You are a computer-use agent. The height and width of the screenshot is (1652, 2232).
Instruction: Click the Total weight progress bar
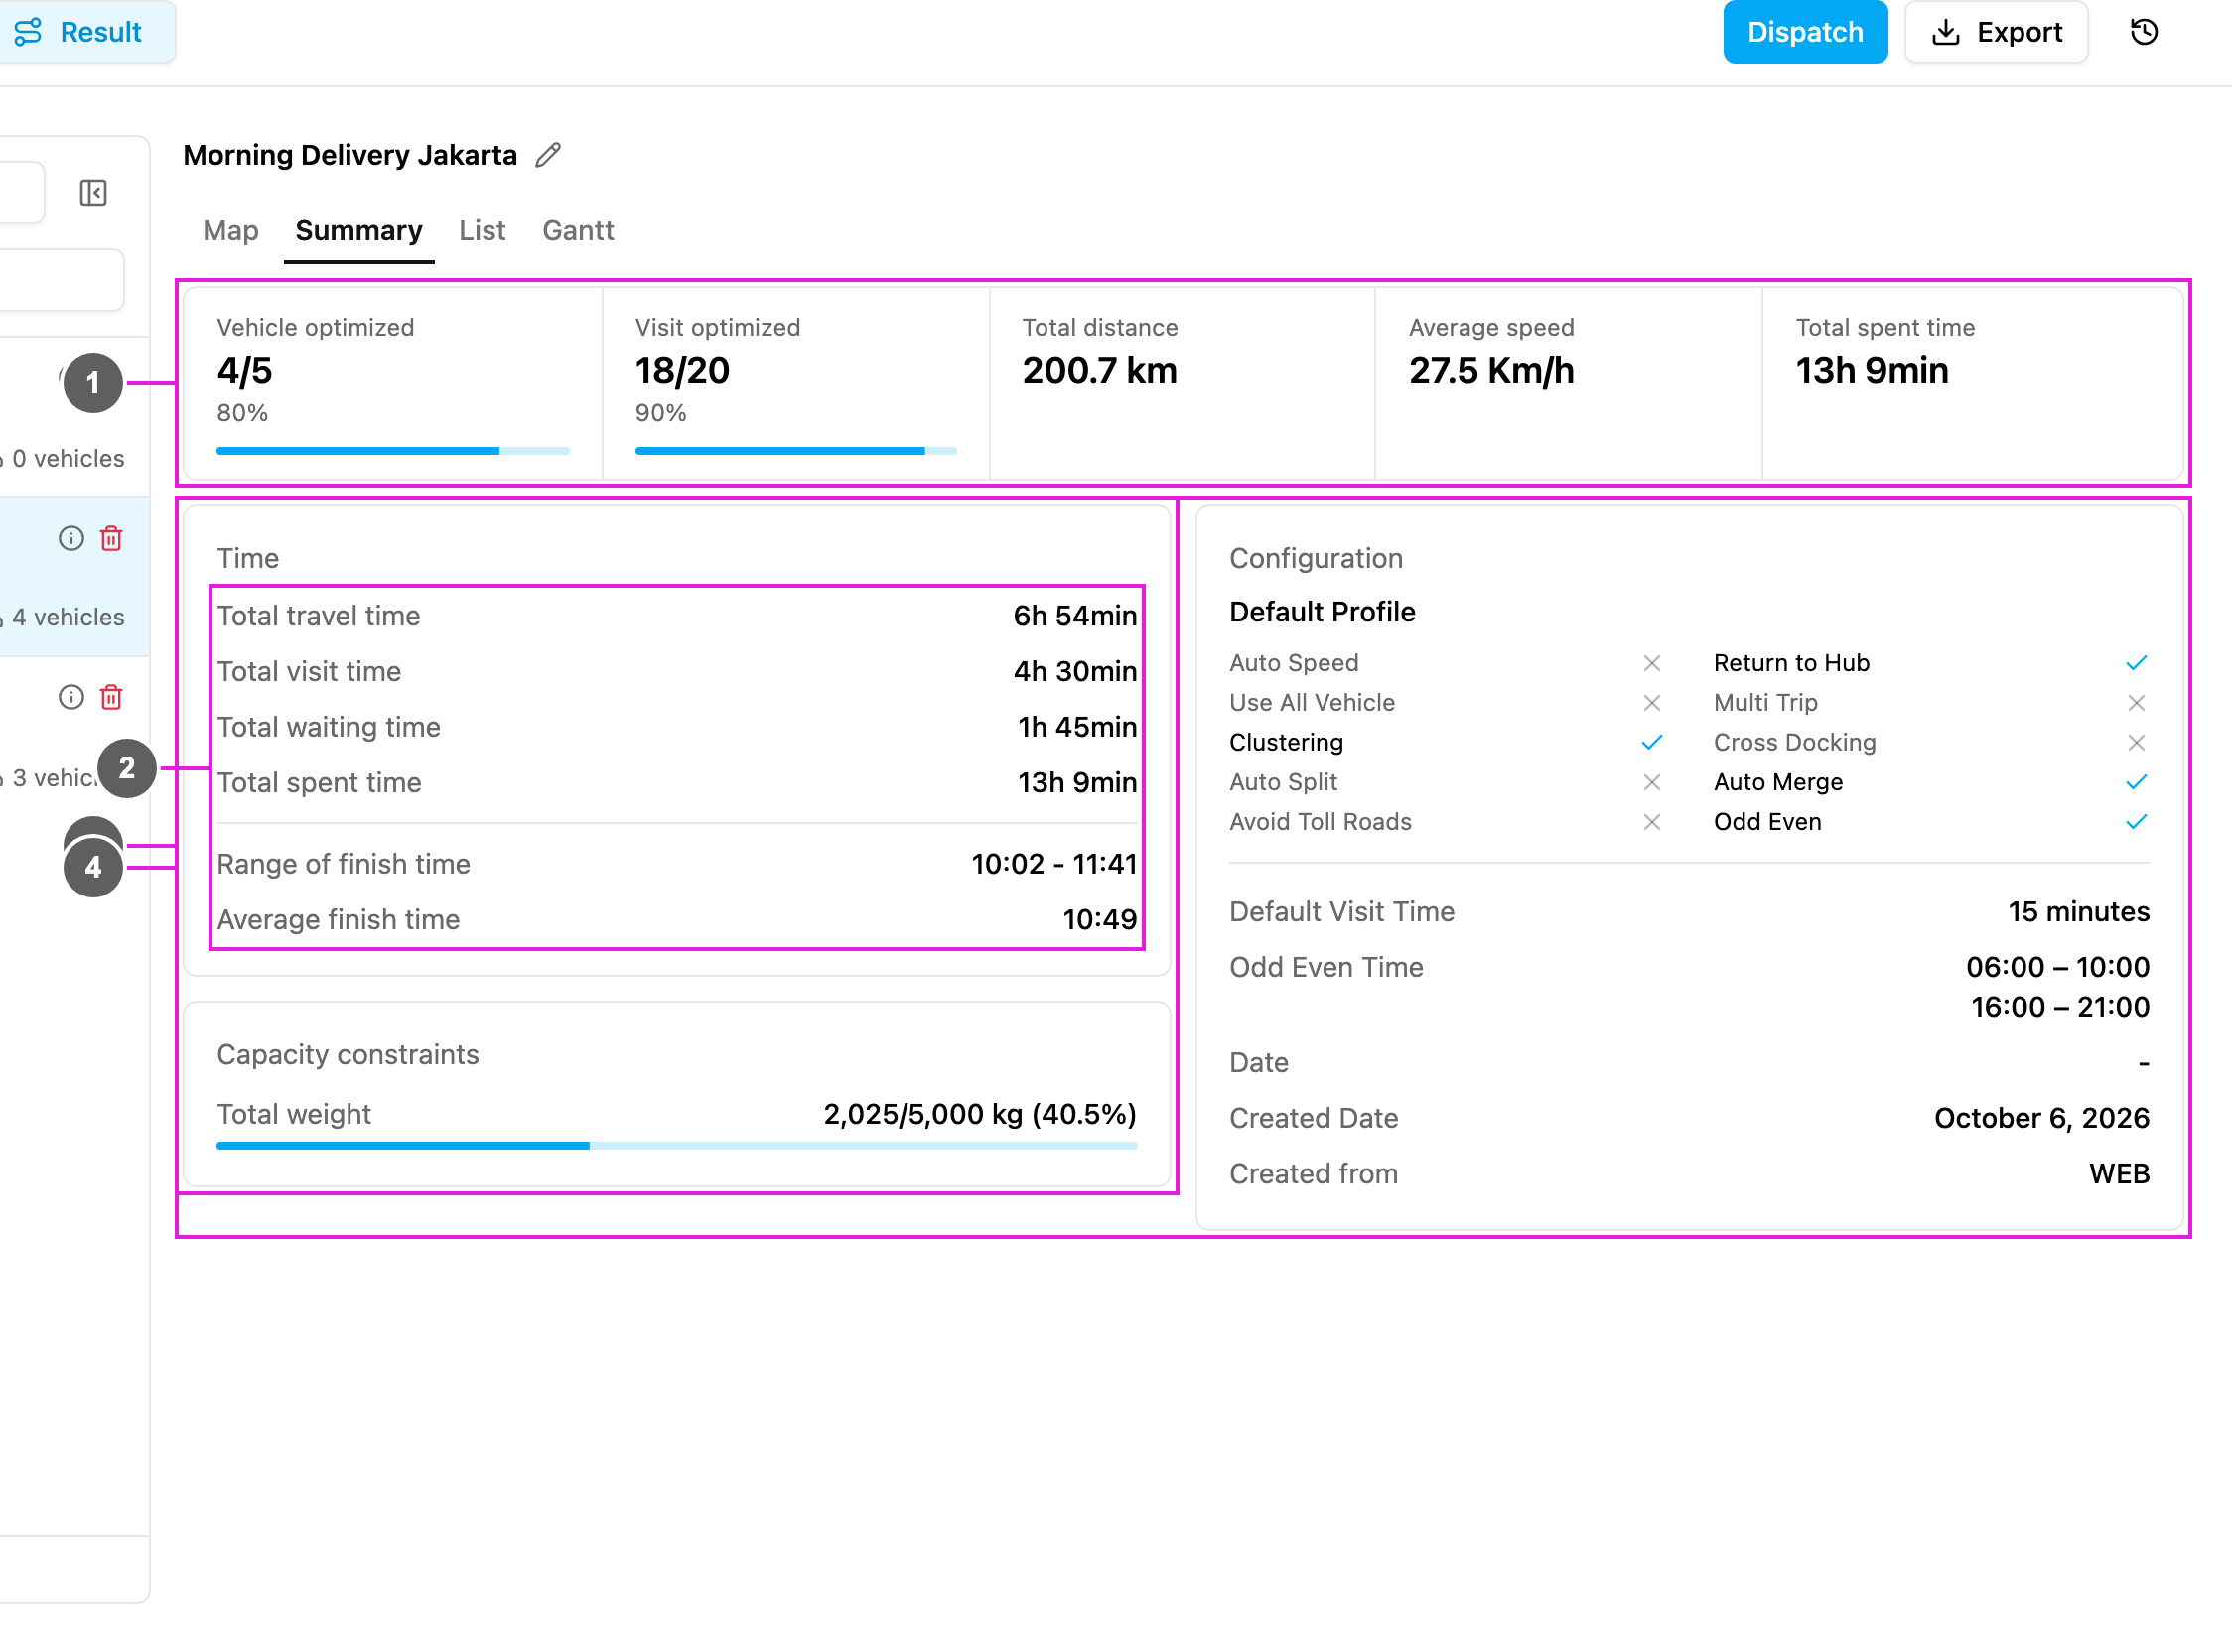pos(677,1146)
